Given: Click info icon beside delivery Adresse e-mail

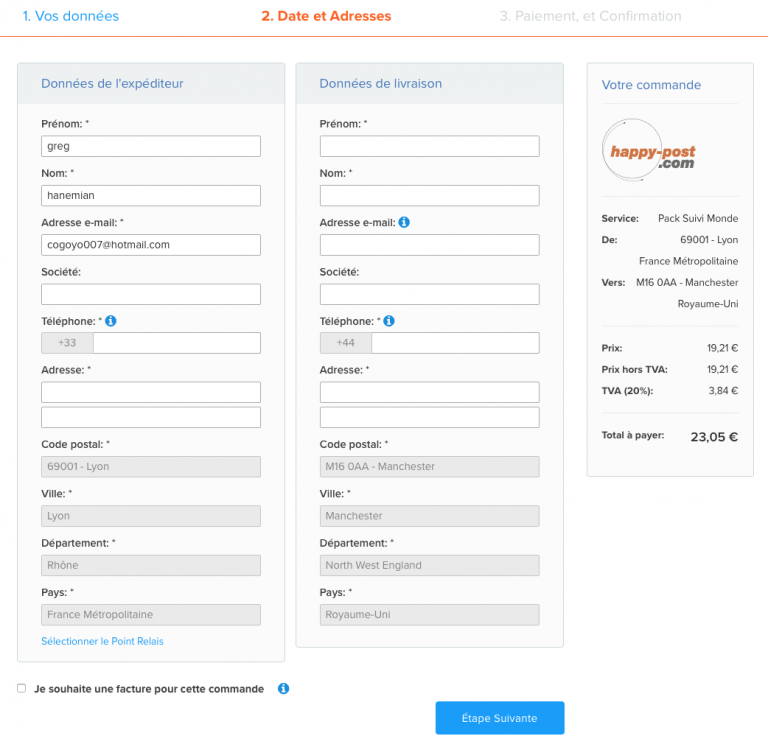Looking at the screenshot, I should pyautogui.click(x=404, y=222).
